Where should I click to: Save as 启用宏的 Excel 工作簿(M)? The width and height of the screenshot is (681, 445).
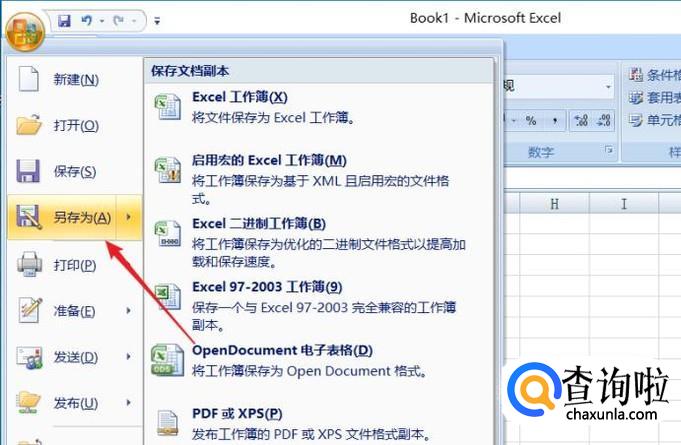pos(319,179)
